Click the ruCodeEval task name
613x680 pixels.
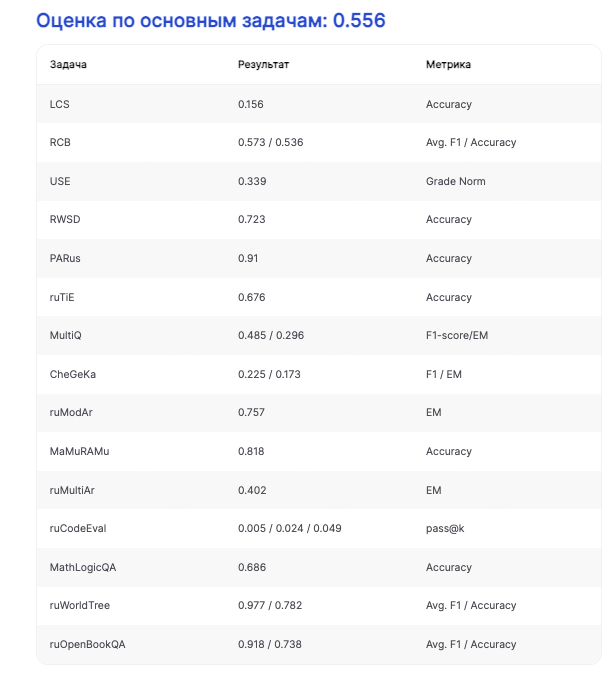tap(79, 528)
